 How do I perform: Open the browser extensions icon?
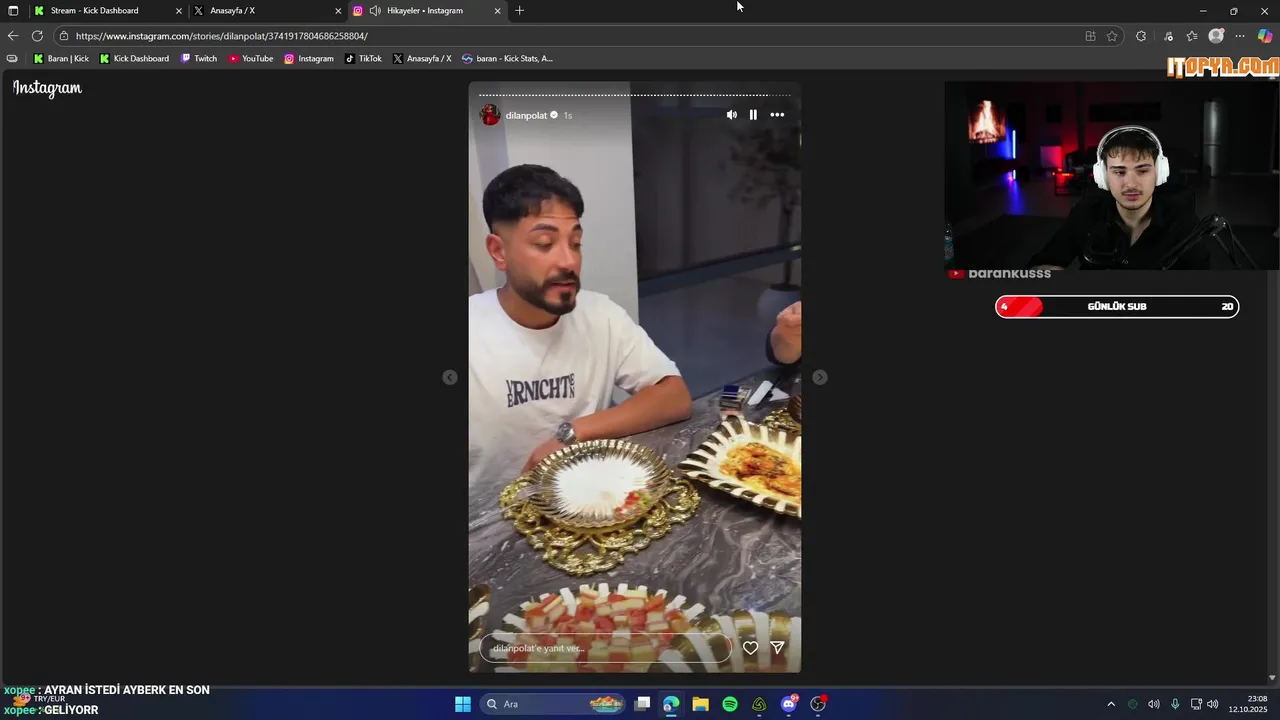point(1141,36)
